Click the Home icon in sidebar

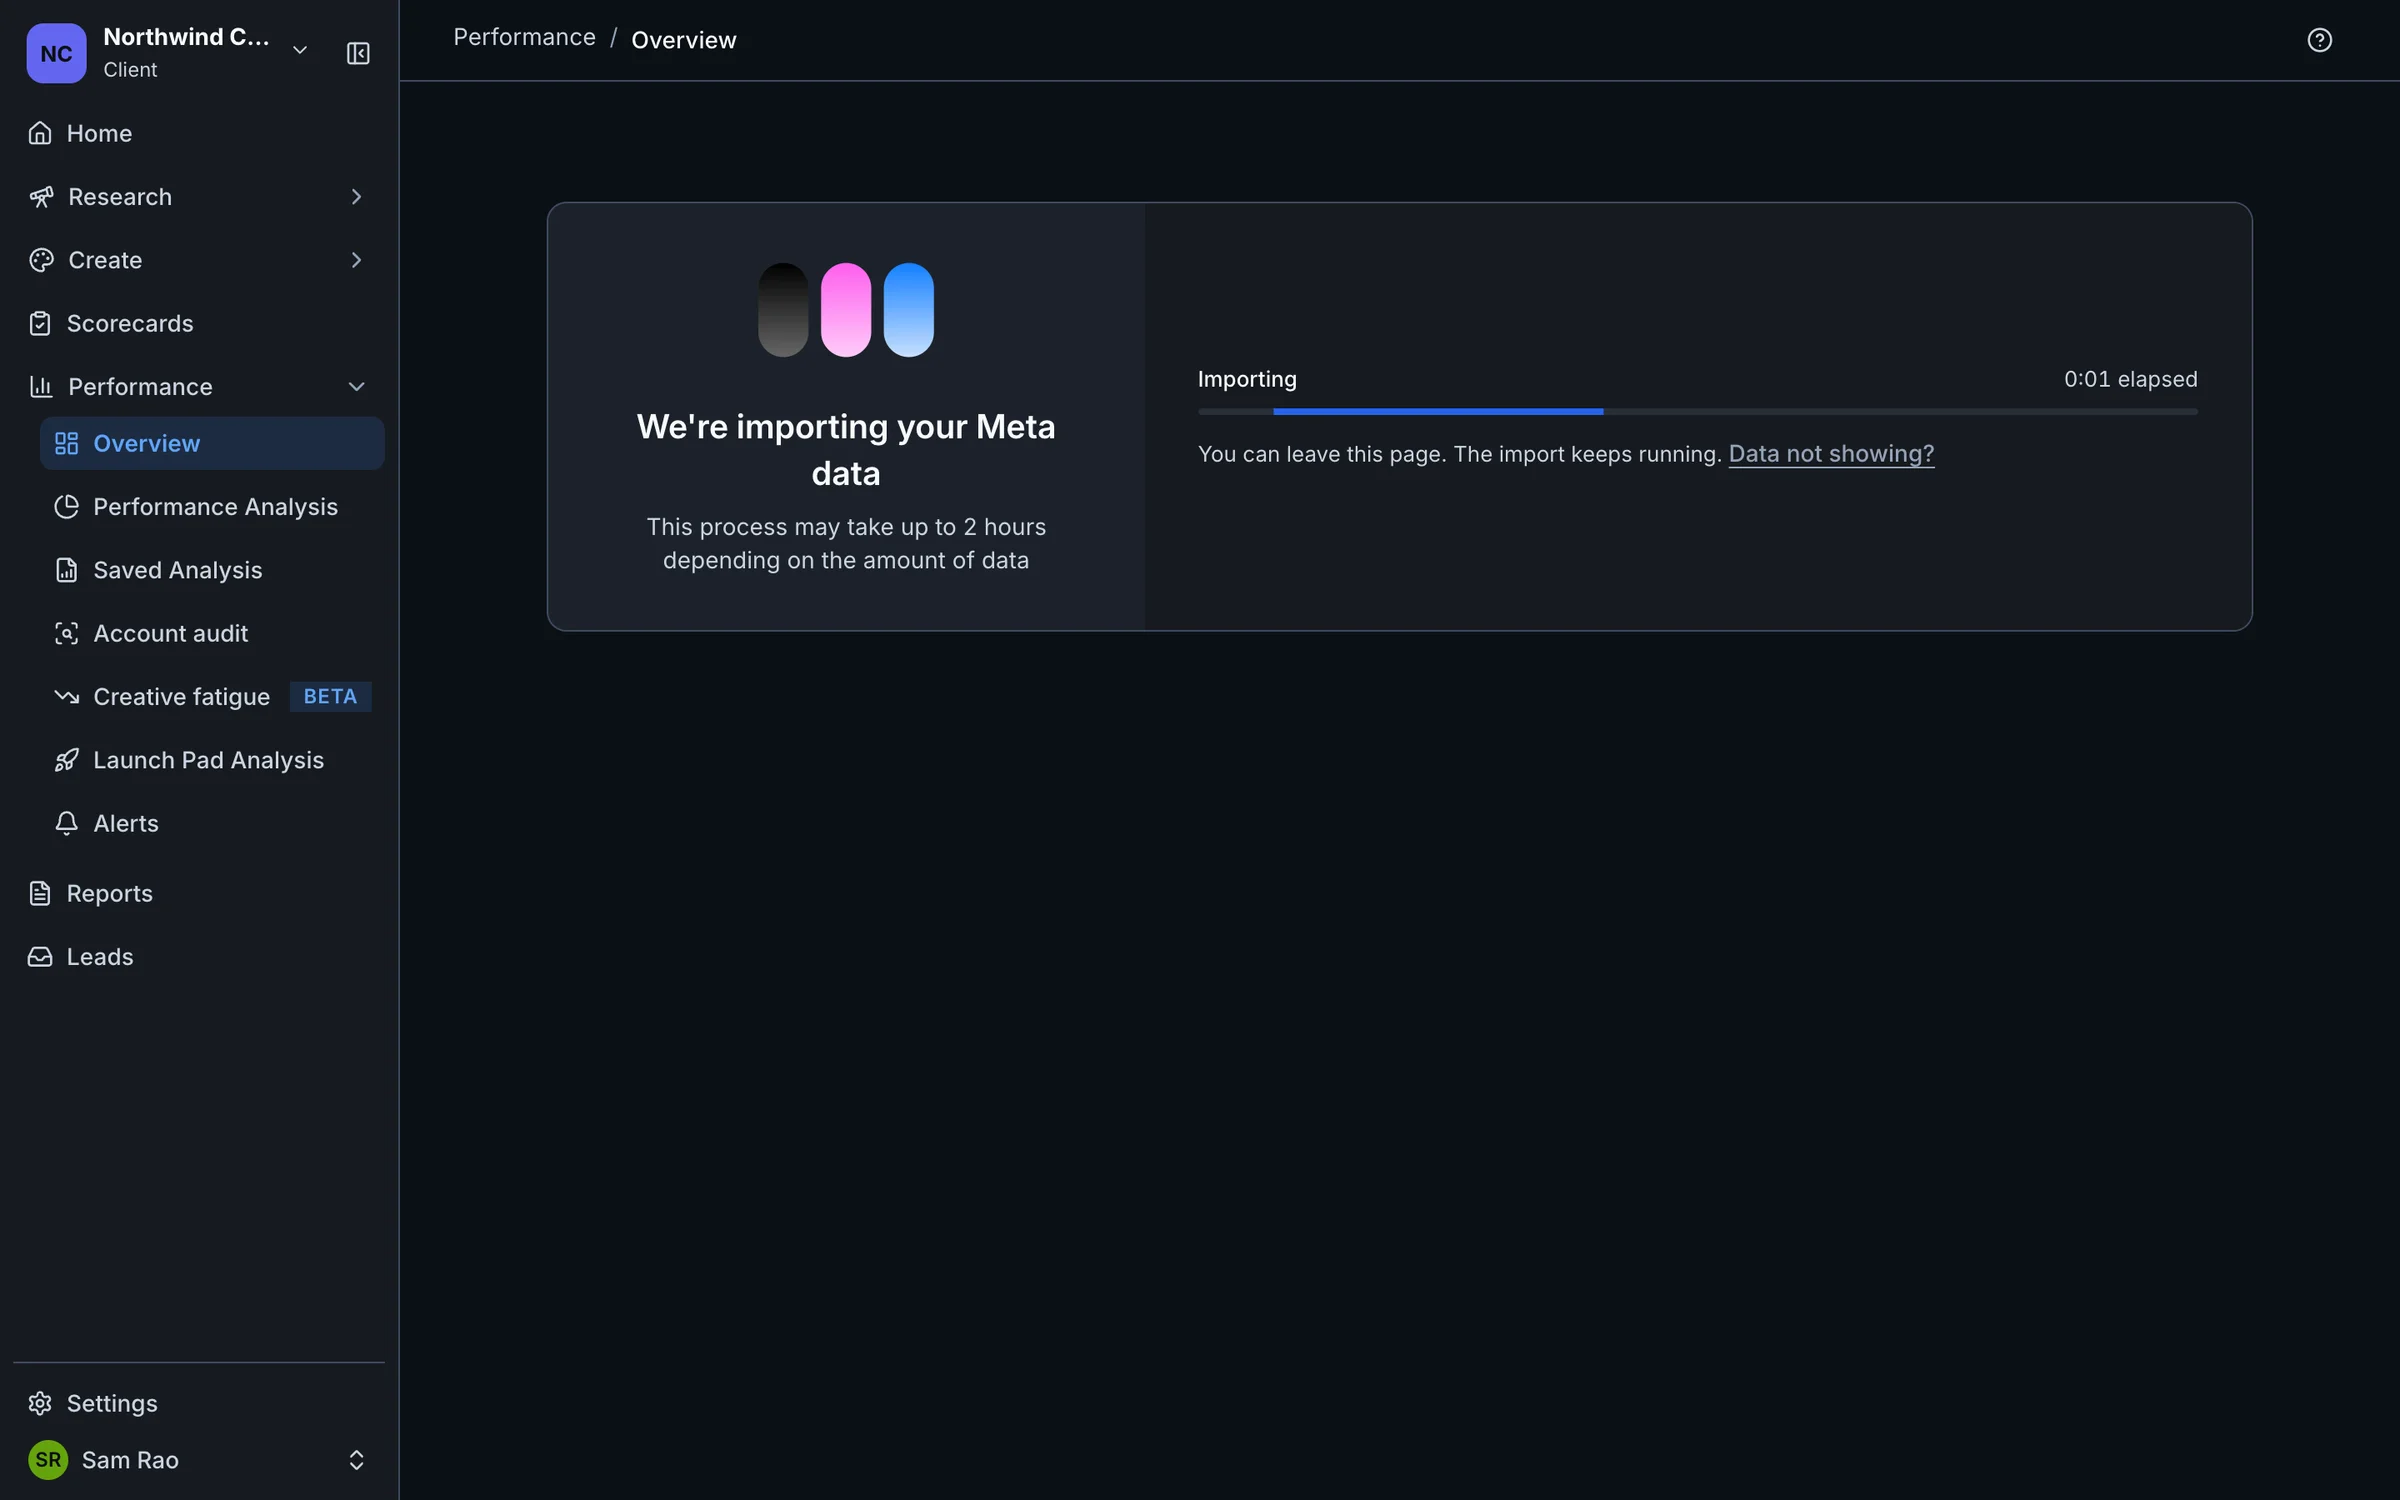click(x=40, y=133)
